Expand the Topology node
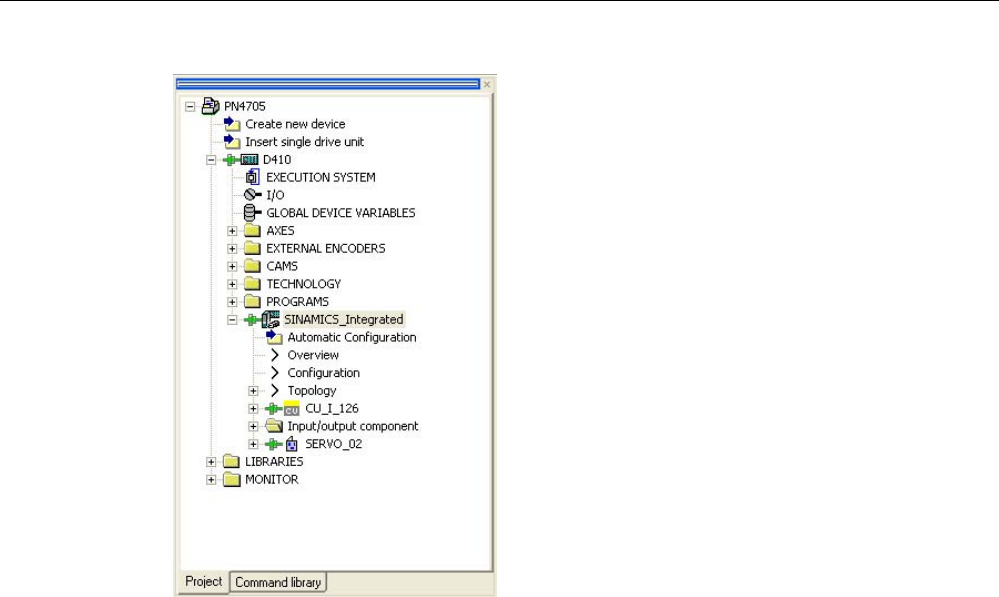The width and height of the screenshot is (999, 597). tap(254, 391)
